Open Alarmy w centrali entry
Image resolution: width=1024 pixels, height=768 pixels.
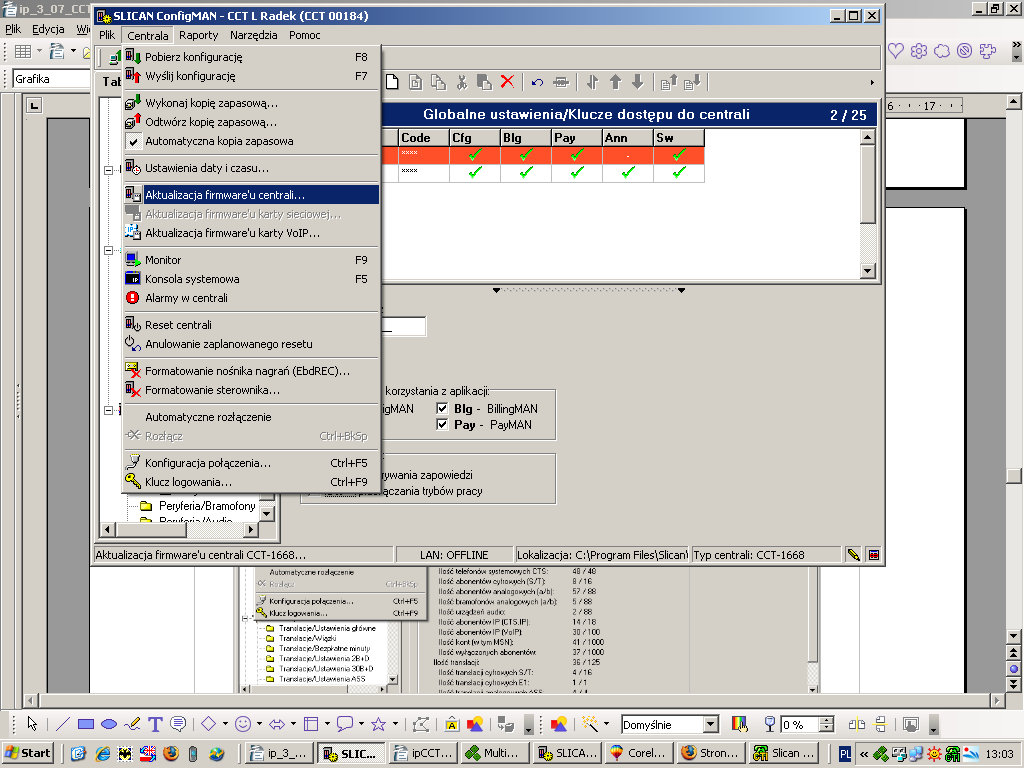251,297
